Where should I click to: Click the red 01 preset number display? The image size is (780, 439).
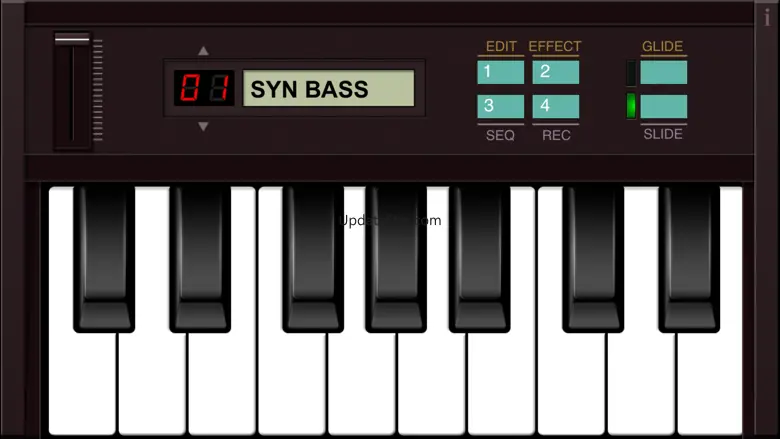[204, 88]
